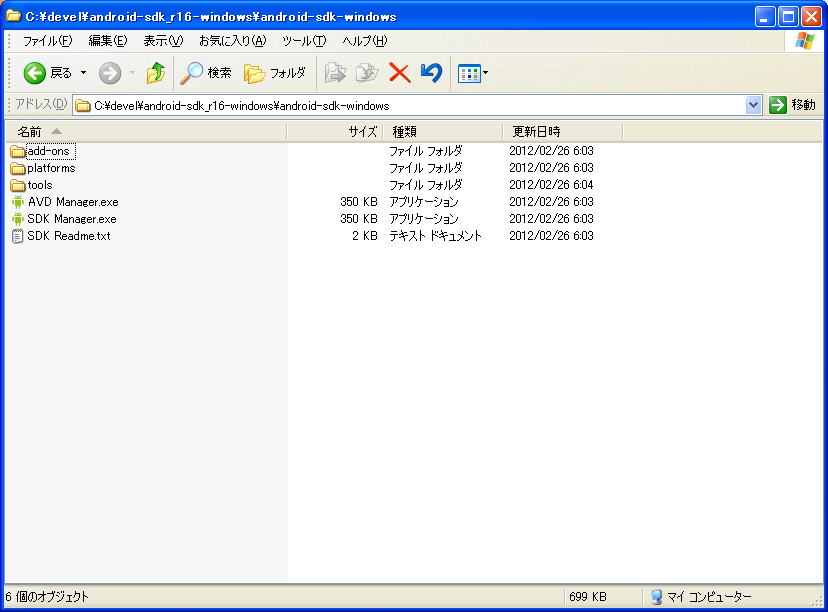The height and width of the screenshot is (612, 828).
Task: Click the SDK Readme.txt file name
Action: point(69,236)
